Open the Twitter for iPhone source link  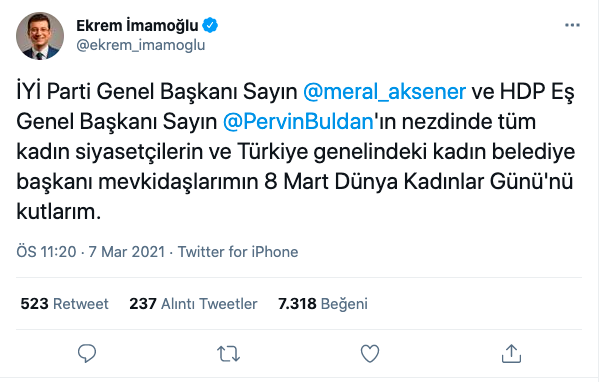238,252
